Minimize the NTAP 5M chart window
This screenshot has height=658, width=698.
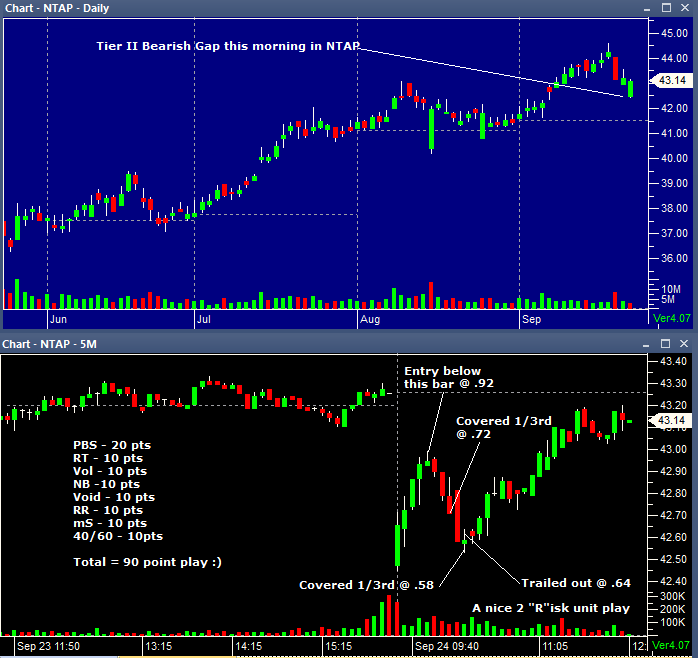(x=647, y=344)
